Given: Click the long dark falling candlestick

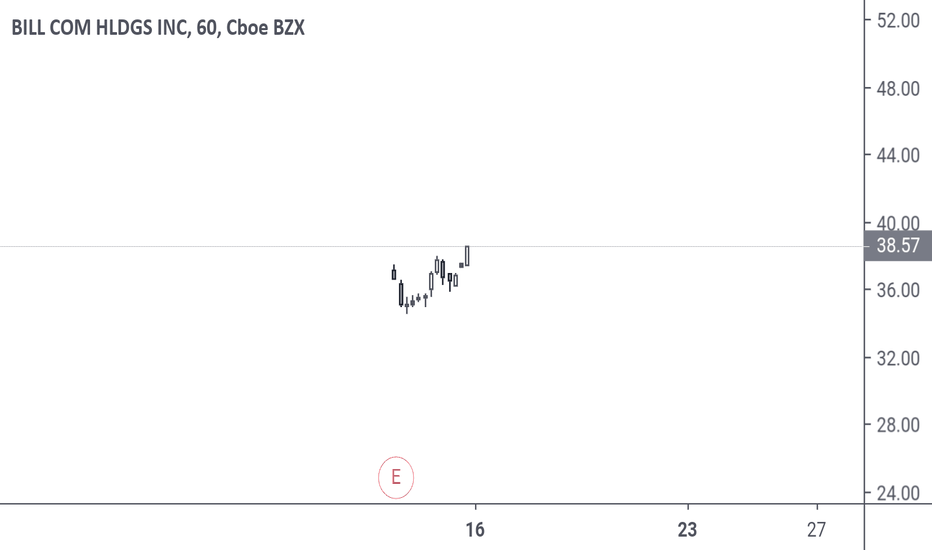Looking at the screenshot, I should click(401, 294).
